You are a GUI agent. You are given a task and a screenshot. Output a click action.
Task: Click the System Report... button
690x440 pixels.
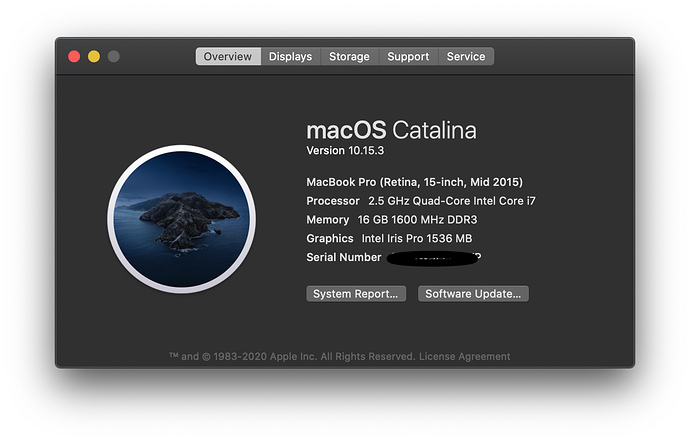click(356, 294)
